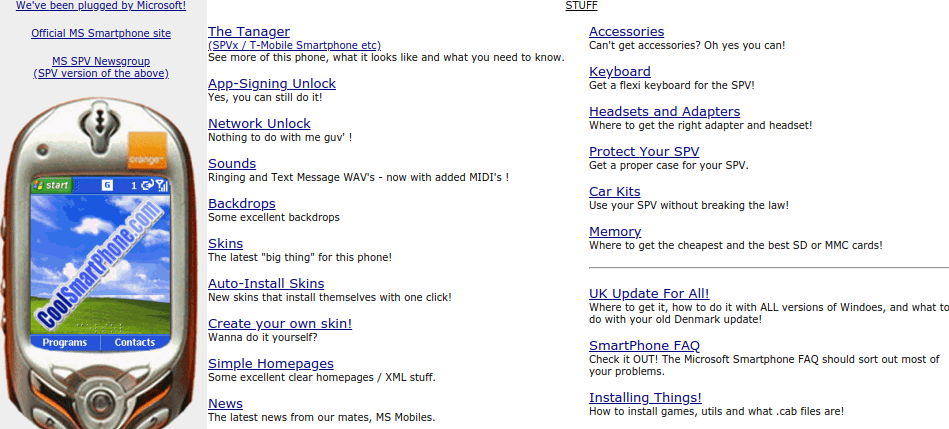
Task: Open Create your own skin! link
Action: (280, 323)
